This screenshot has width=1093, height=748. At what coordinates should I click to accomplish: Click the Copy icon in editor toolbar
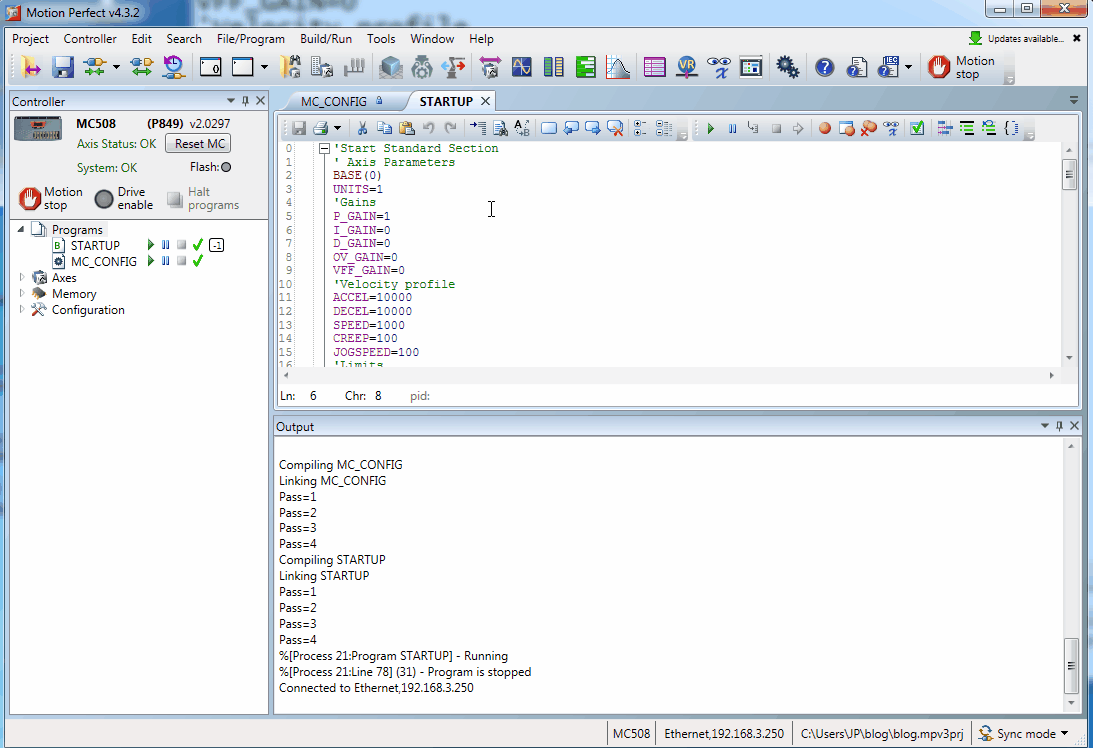point(384,128)
